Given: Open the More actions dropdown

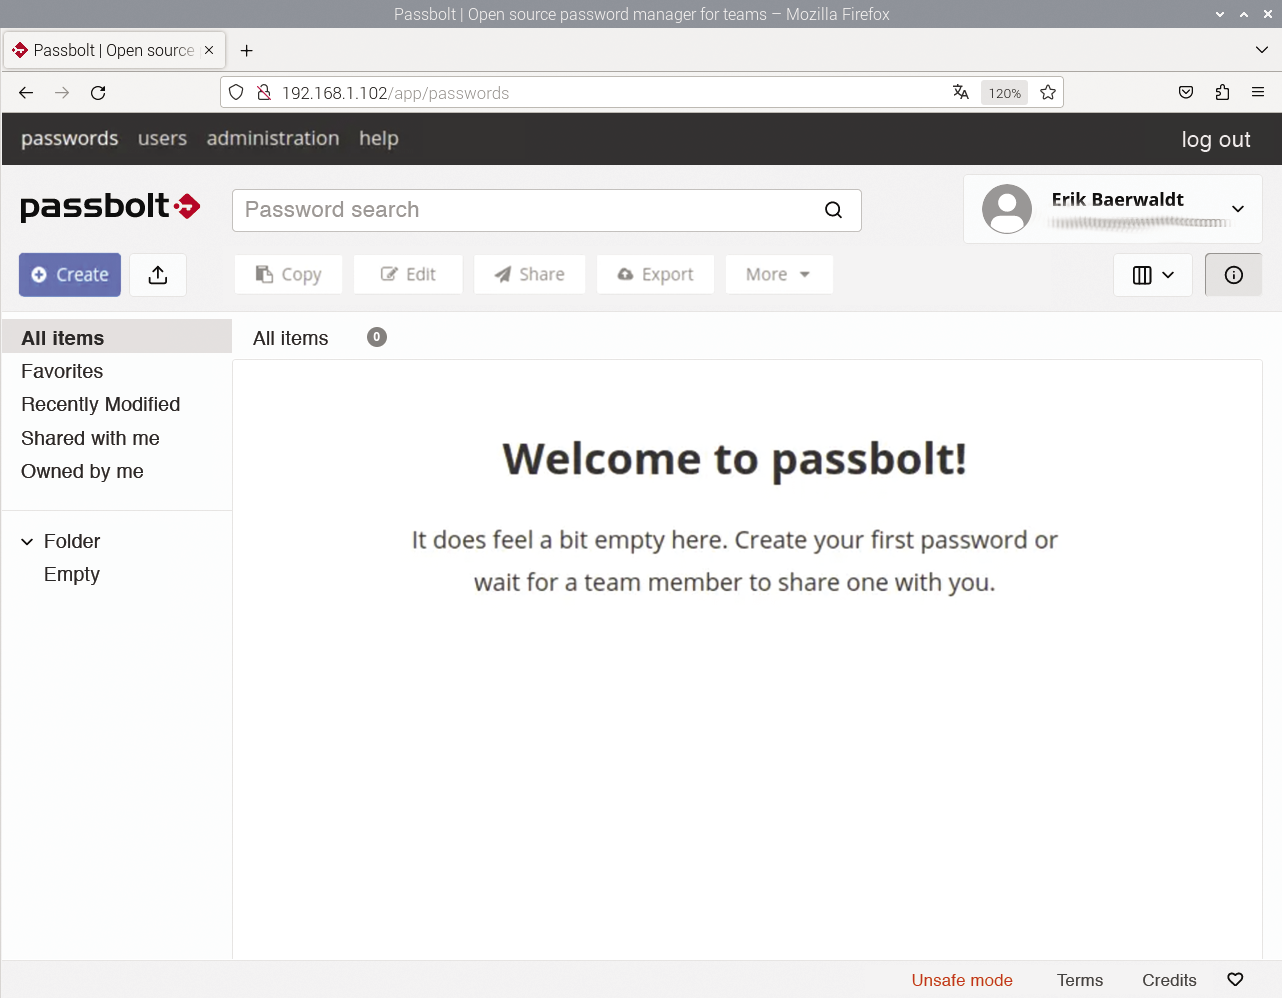Looking at the screenshot, I should 779,274.
